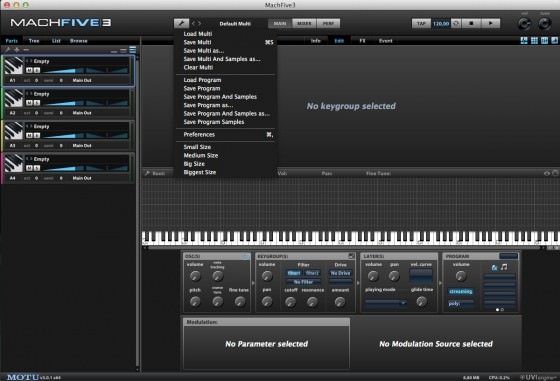Switch to the Browse tab
Screen dimensions: 560x381
pyautogui.click(x=79, y=41)
